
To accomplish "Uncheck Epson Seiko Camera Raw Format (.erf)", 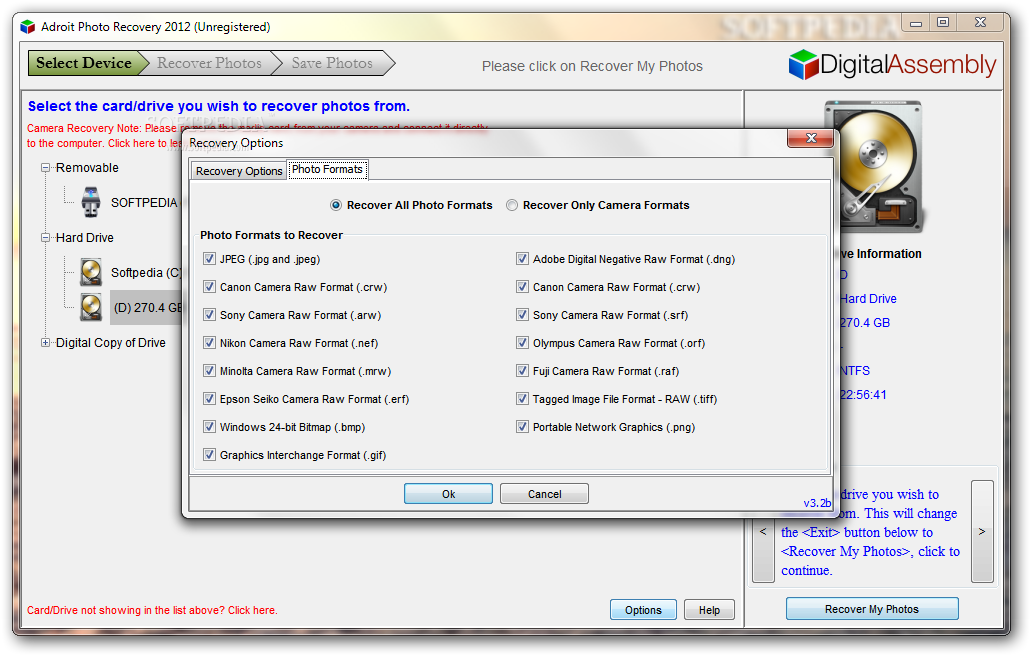I will 209,399.
